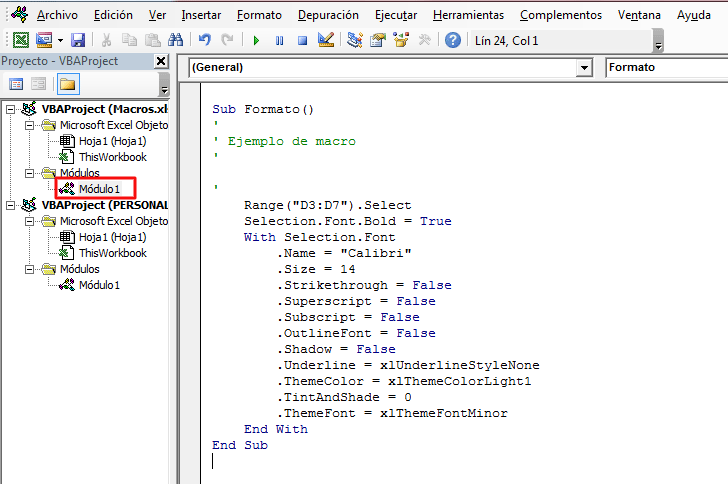The image size is (728, 484).
Task: Collapse the VBAProject (PERSONAL node
Action: coord(10,205)
